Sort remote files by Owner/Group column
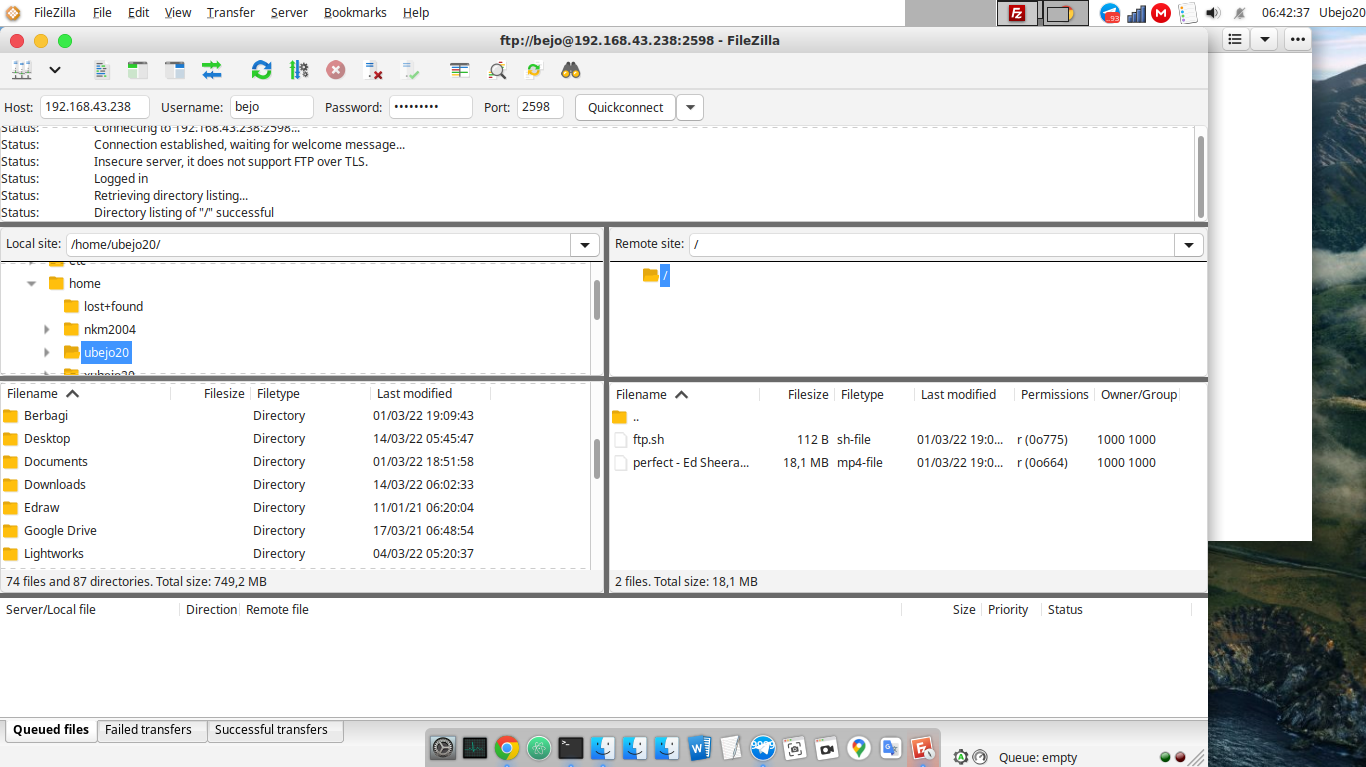1366x767 pixels. [x=1138, y=395]
